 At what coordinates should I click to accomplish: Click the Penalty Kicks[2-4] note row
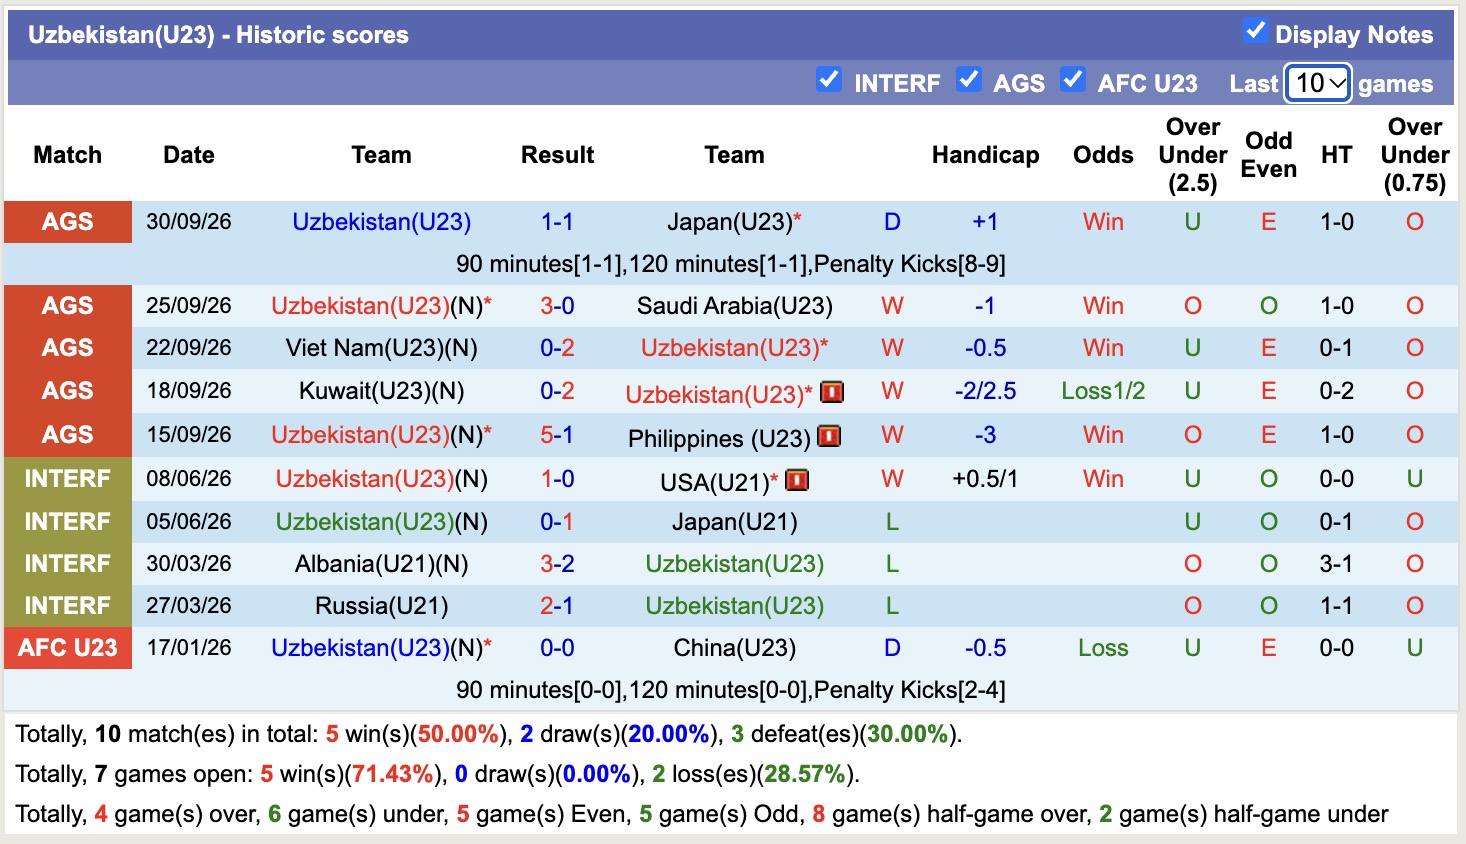pyautogui.click(x=731, y=690)
